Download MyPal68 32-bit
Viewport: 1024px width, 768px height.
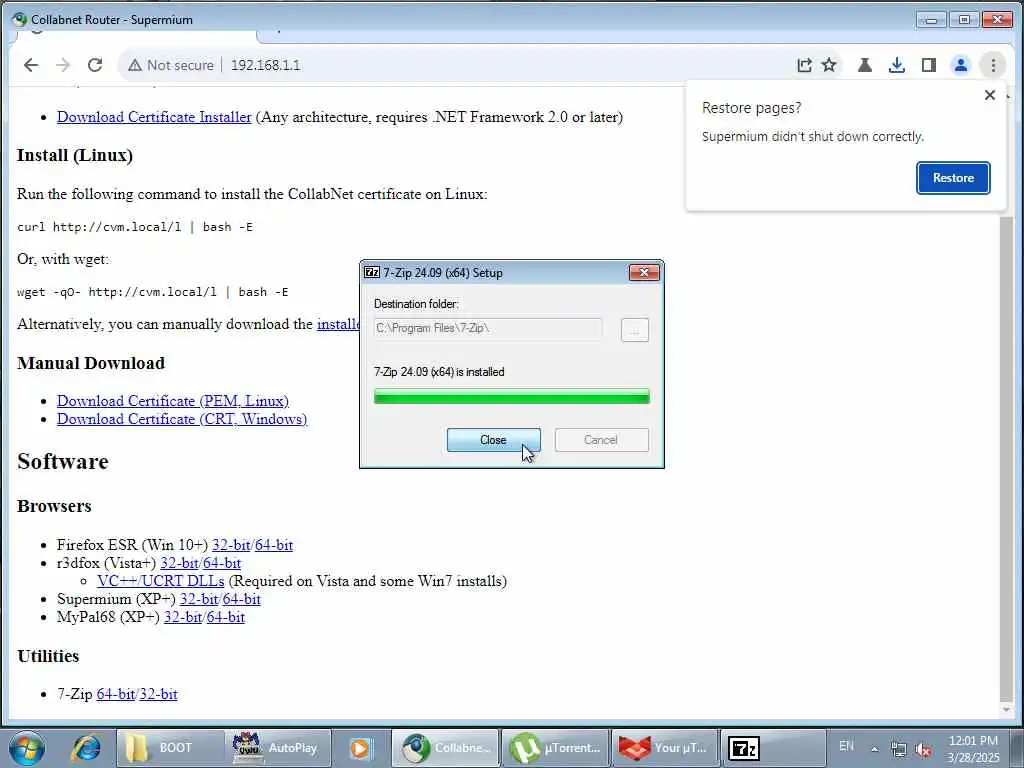pos(183,617)
